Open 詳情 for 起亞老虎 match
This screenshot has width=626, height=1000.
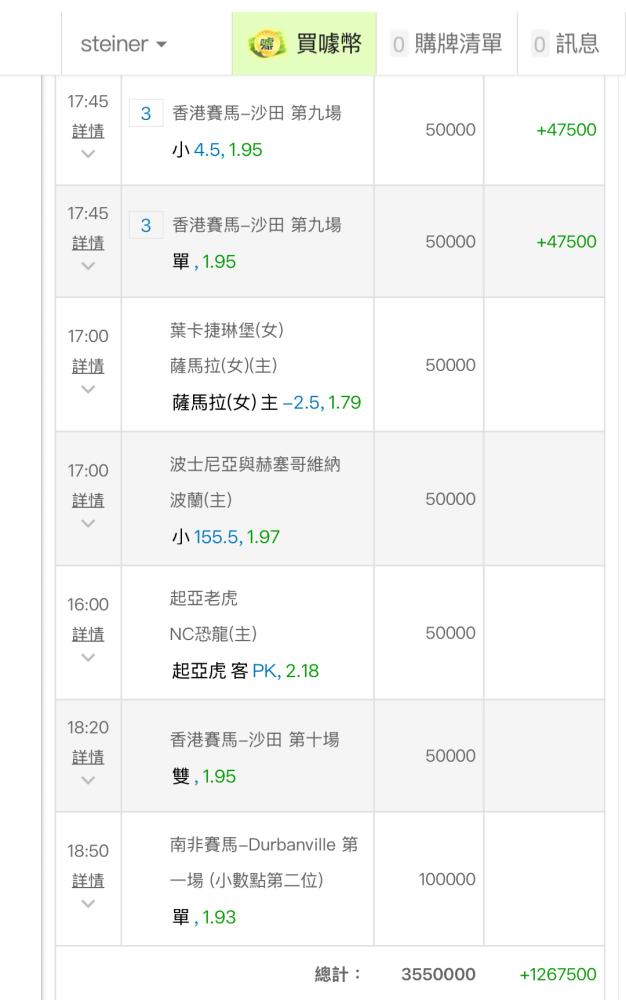coord(88,634)
